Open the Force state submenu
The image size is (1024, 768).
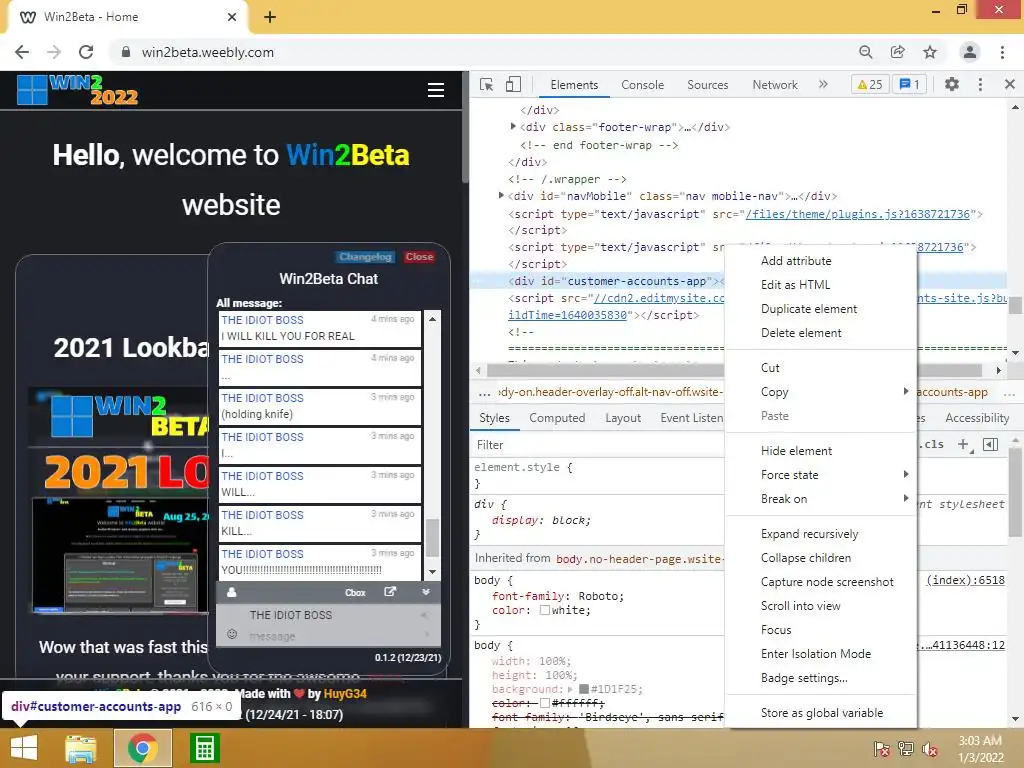click(821, 475)
